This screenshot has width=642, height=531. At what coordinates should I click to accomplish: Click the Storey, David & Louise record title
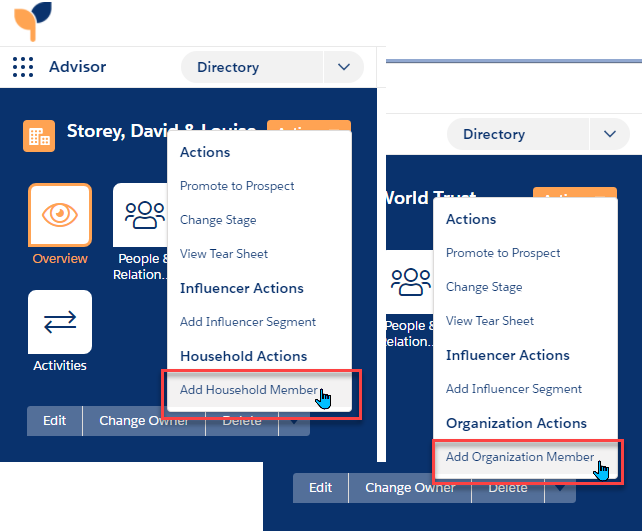tap(161, 131)
